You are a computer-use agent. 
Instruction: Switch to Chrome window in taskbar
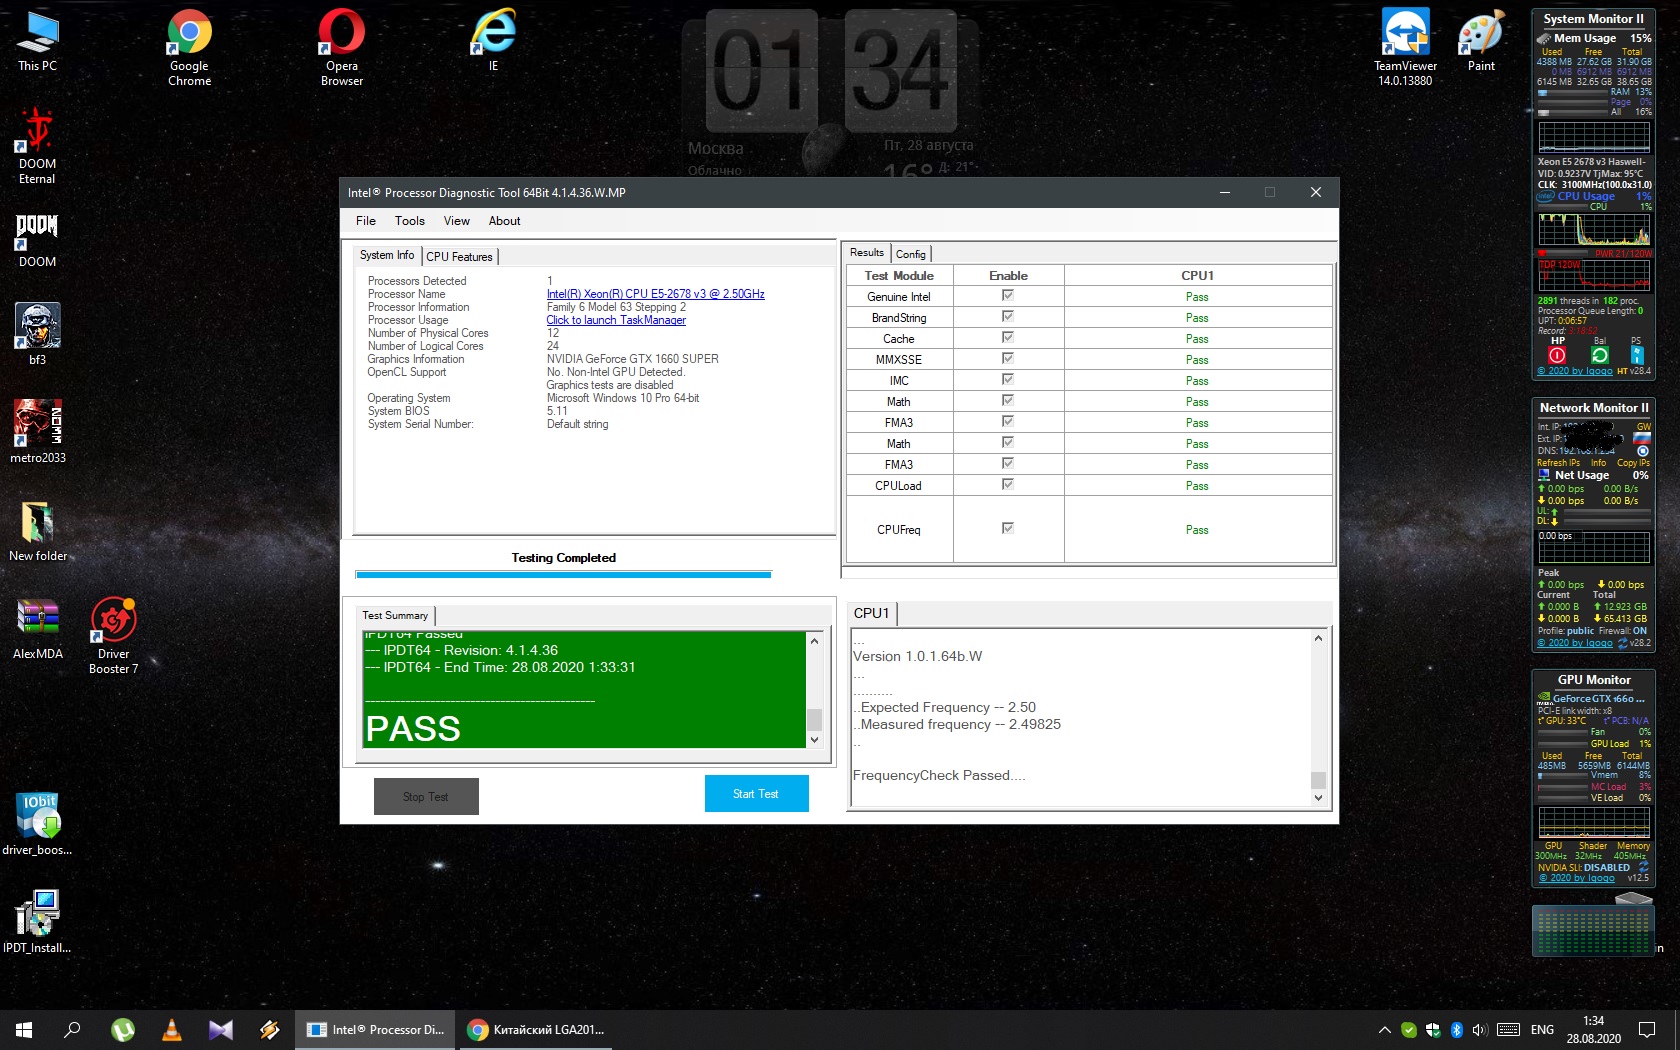pyautogui.click(x=536, y=1029)
